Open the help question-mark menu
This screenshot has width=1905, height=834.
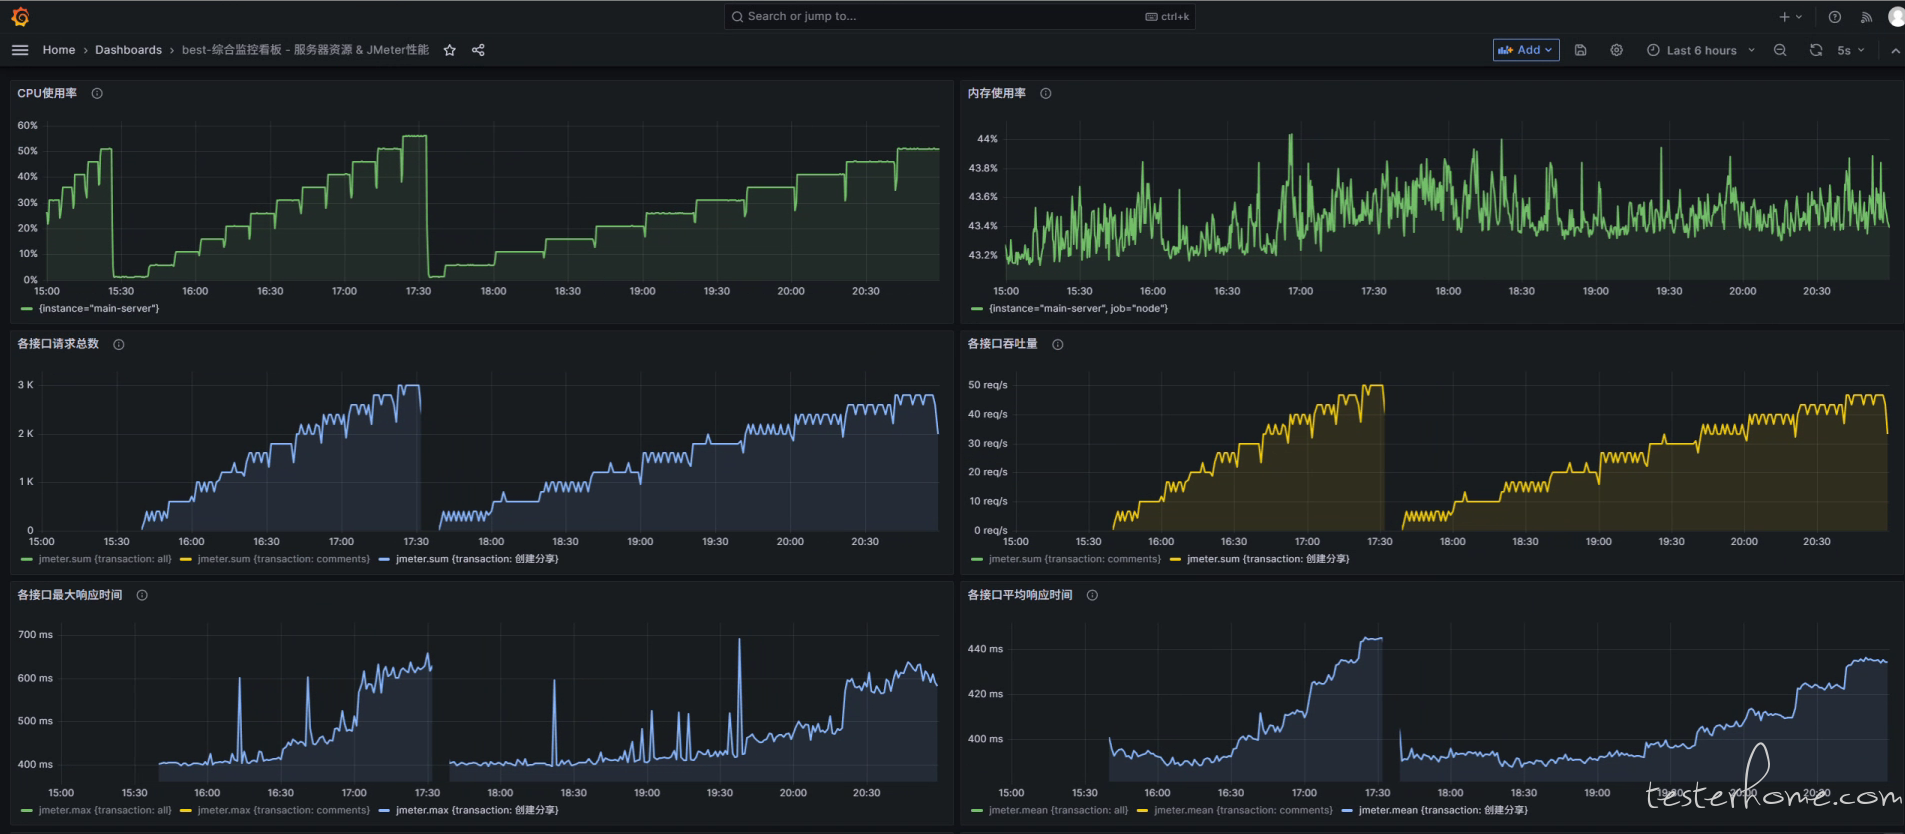tap(1835, 17)
